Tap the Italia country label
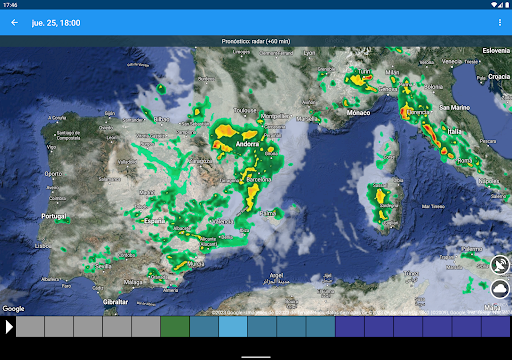The image size is (512, 360). coord(454,132)
